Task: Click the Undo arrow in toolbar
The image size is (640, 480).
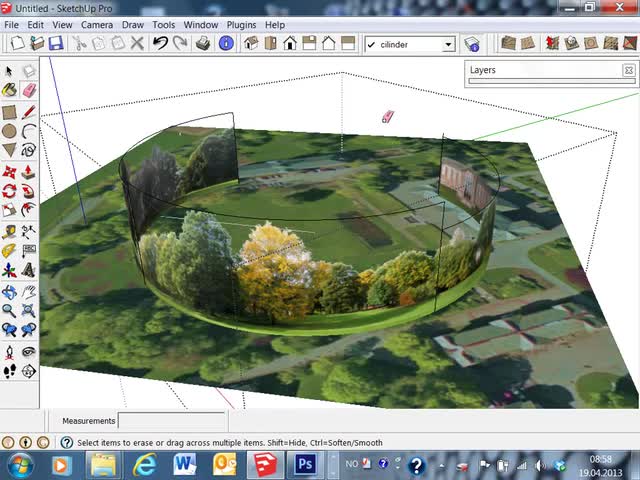Action: click(160, 44)
